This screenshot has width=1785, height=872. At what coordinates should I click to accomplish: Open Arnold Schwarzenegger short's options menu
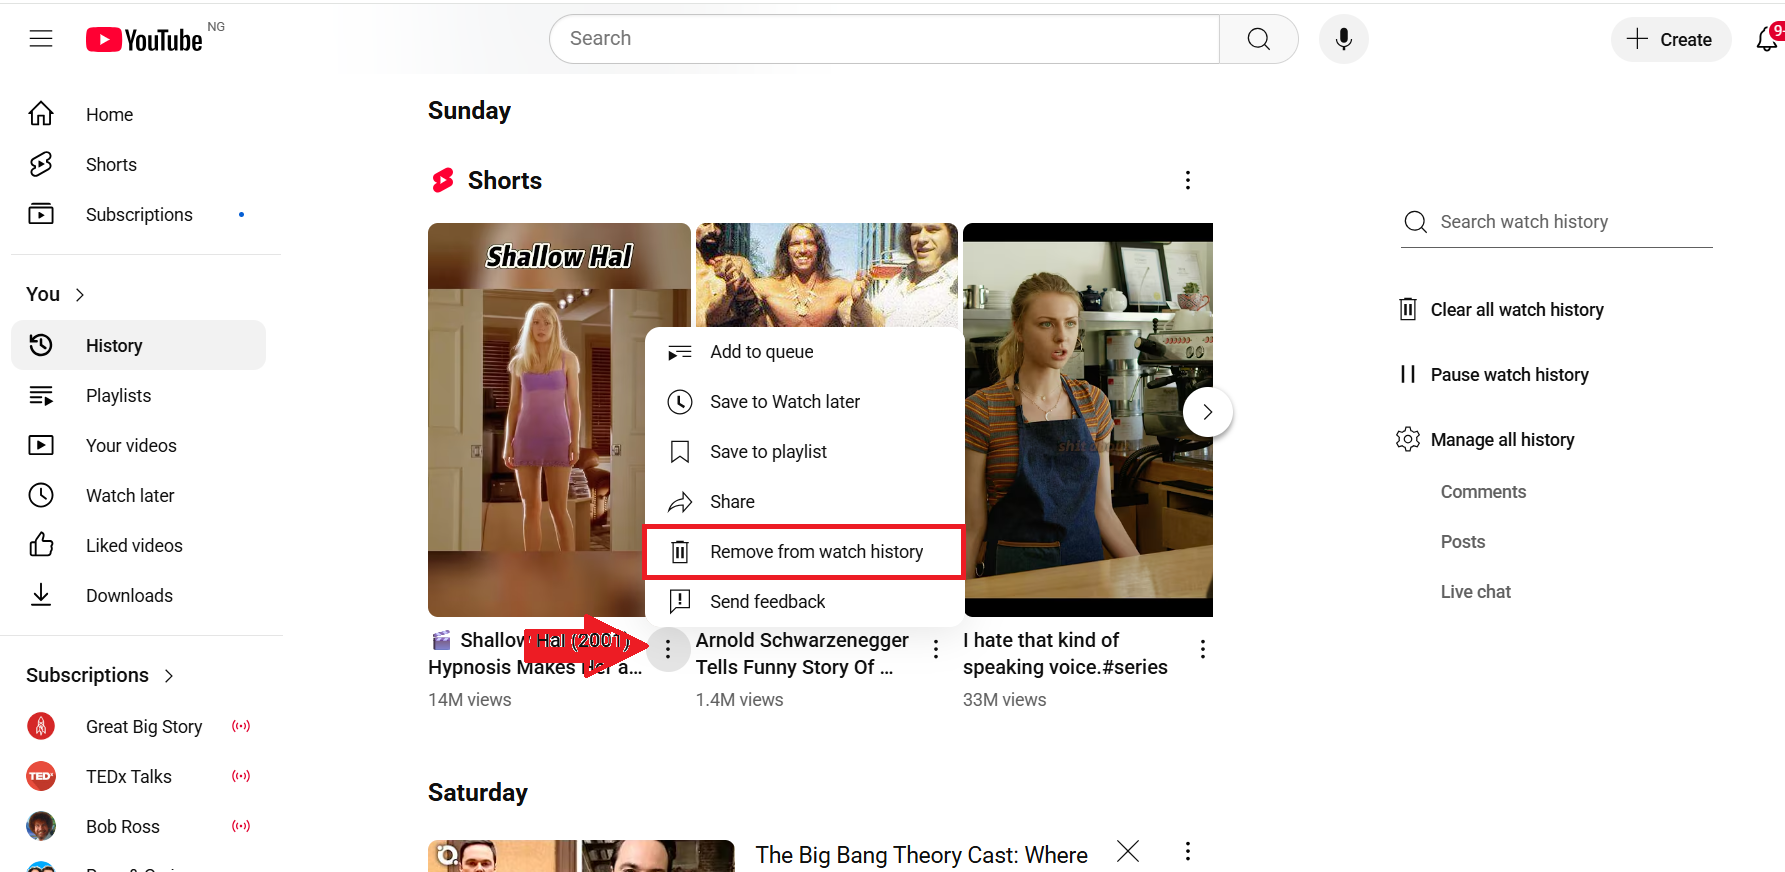(x=936, y=649)
